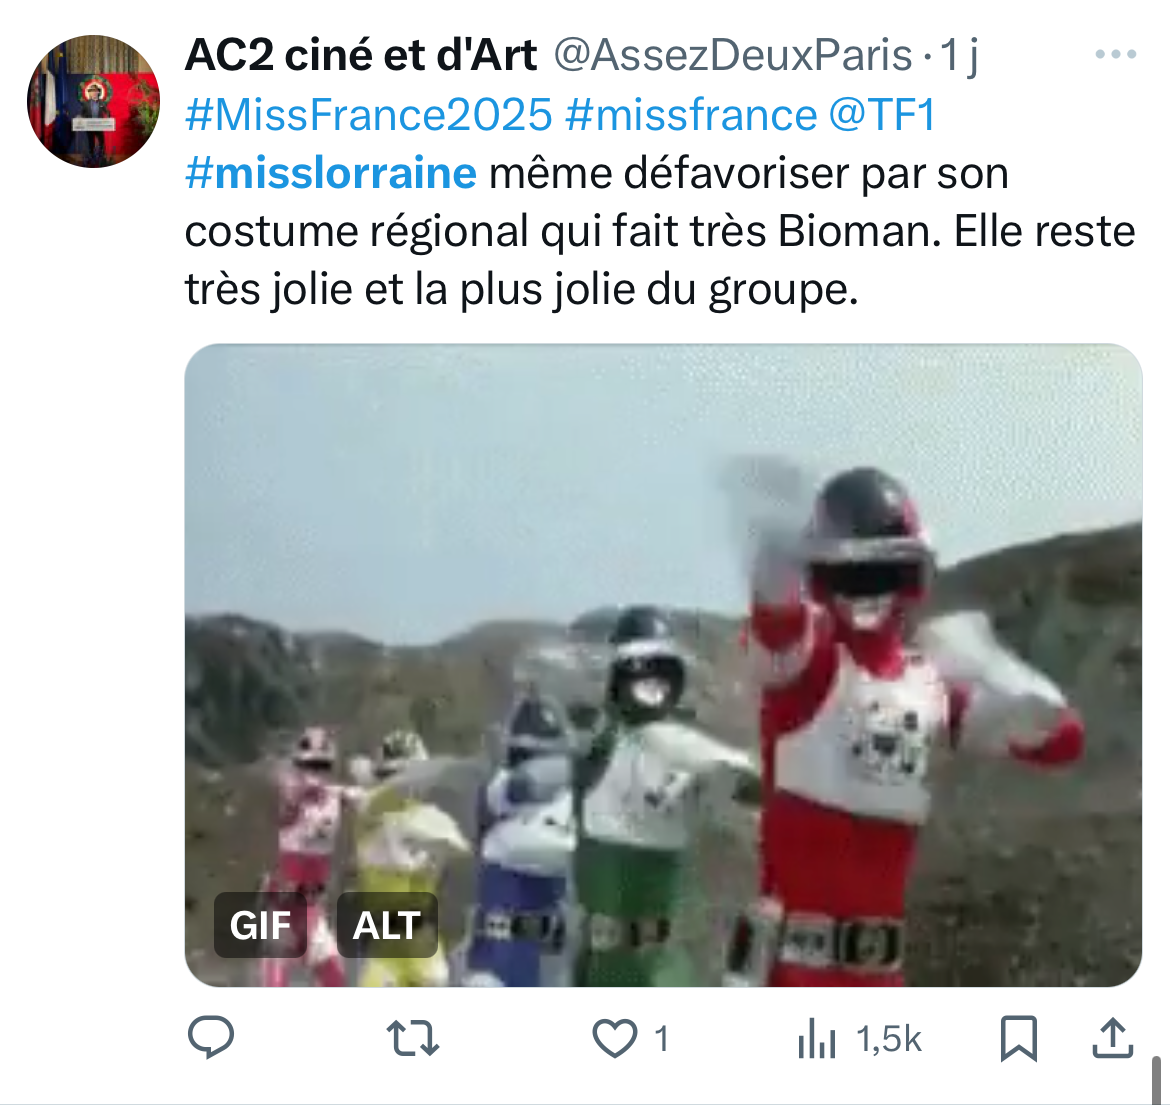Viewport: 1170px width, 1105px height.
Task: Show the ALT image description badge
Action: click(387, 925)
